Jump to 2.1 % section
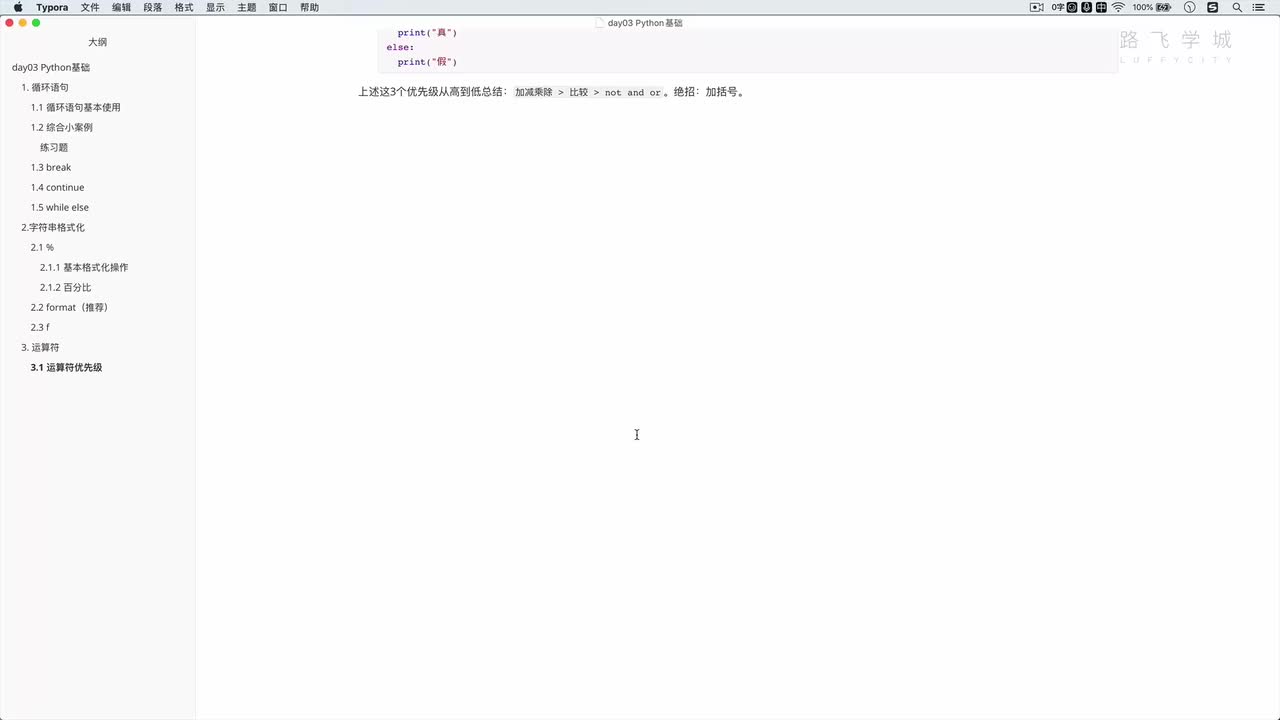 pyautogui.click(x=42, y=247)
